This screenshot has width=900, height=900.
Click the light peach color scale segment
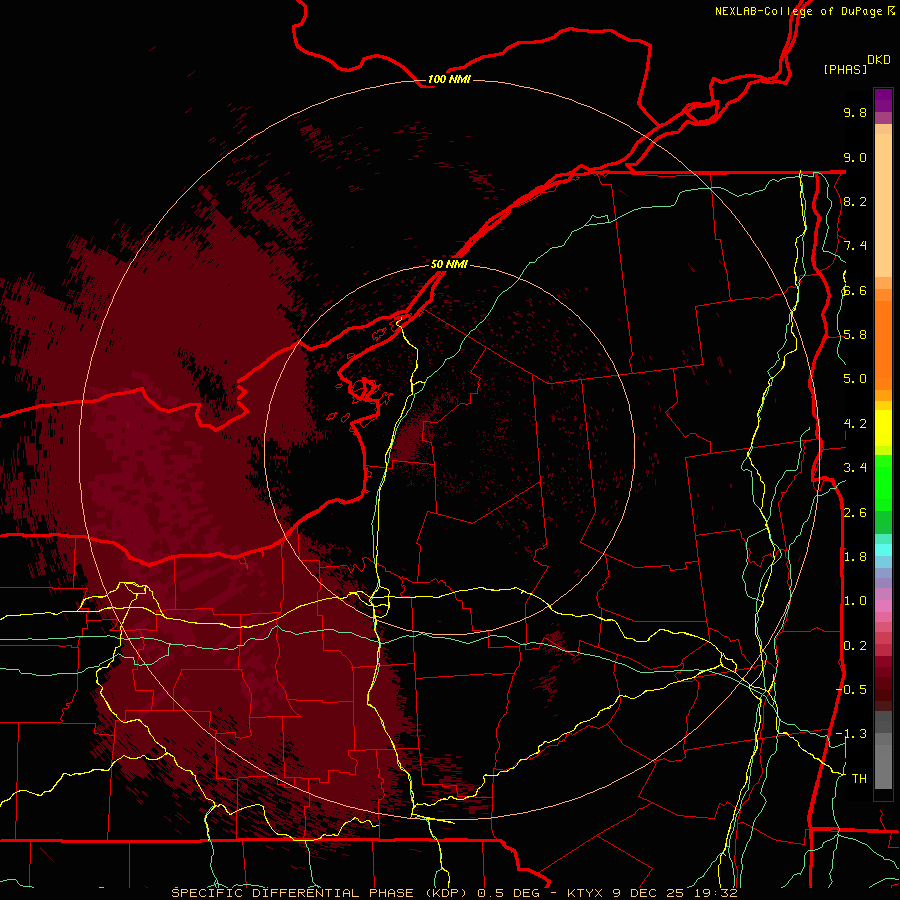tap(883, 207)
